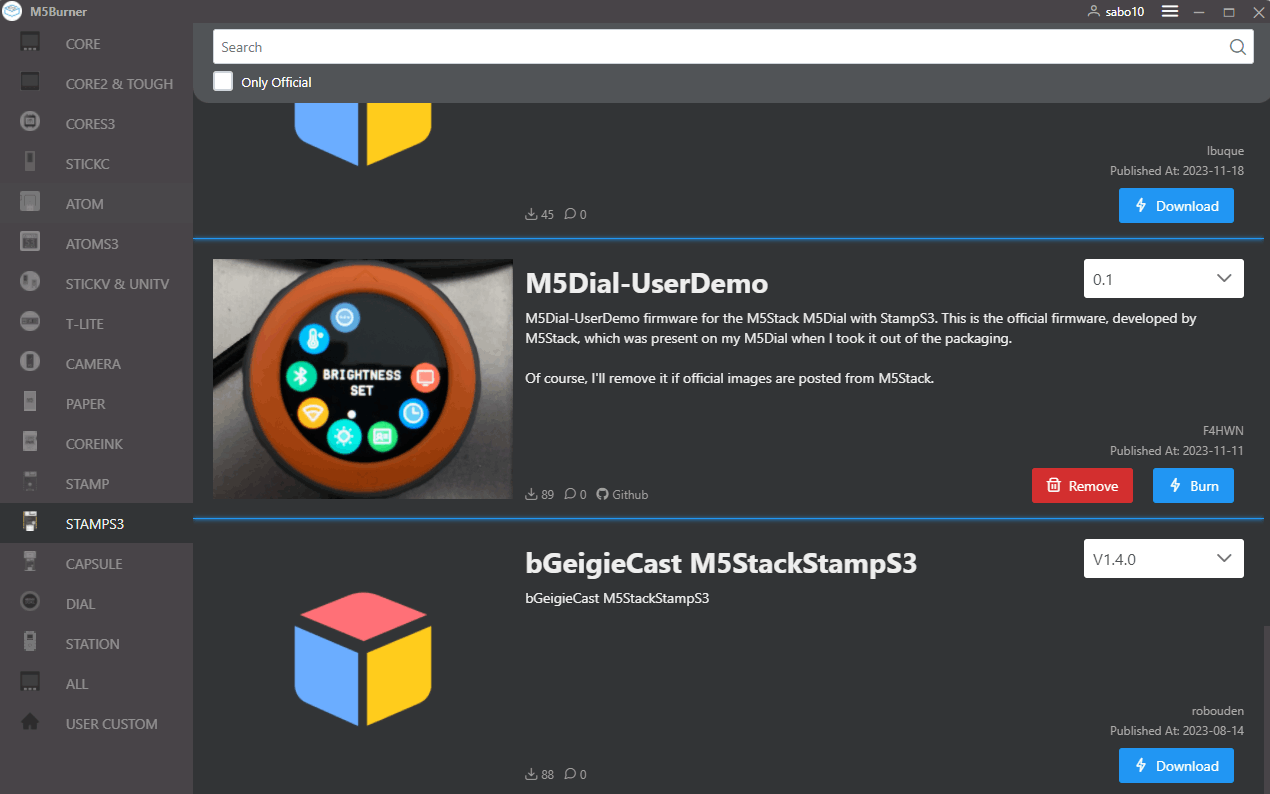Screen dimensions: 1270x794
Task: Click Published At: 2023-08-14 text
Action: pyautogui.click(x=1177, y=731)
